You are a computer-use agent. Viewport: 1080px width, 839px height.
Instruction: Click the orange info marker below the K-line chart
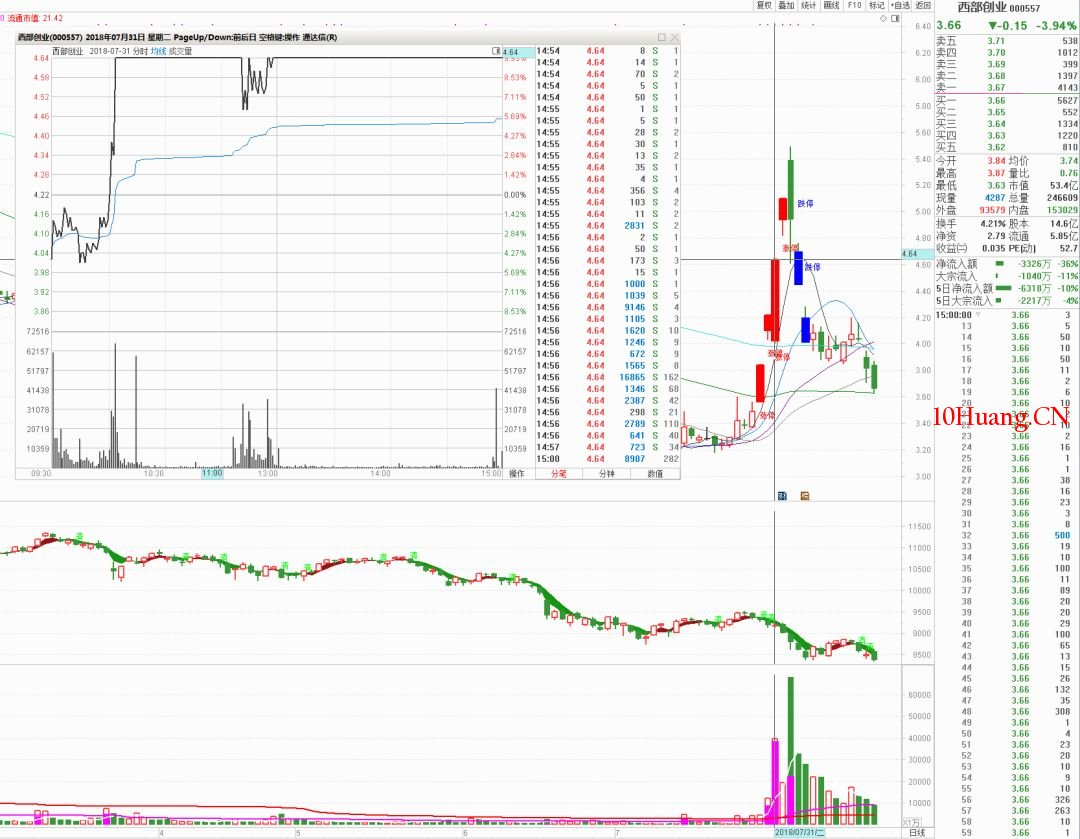[804, 496]
